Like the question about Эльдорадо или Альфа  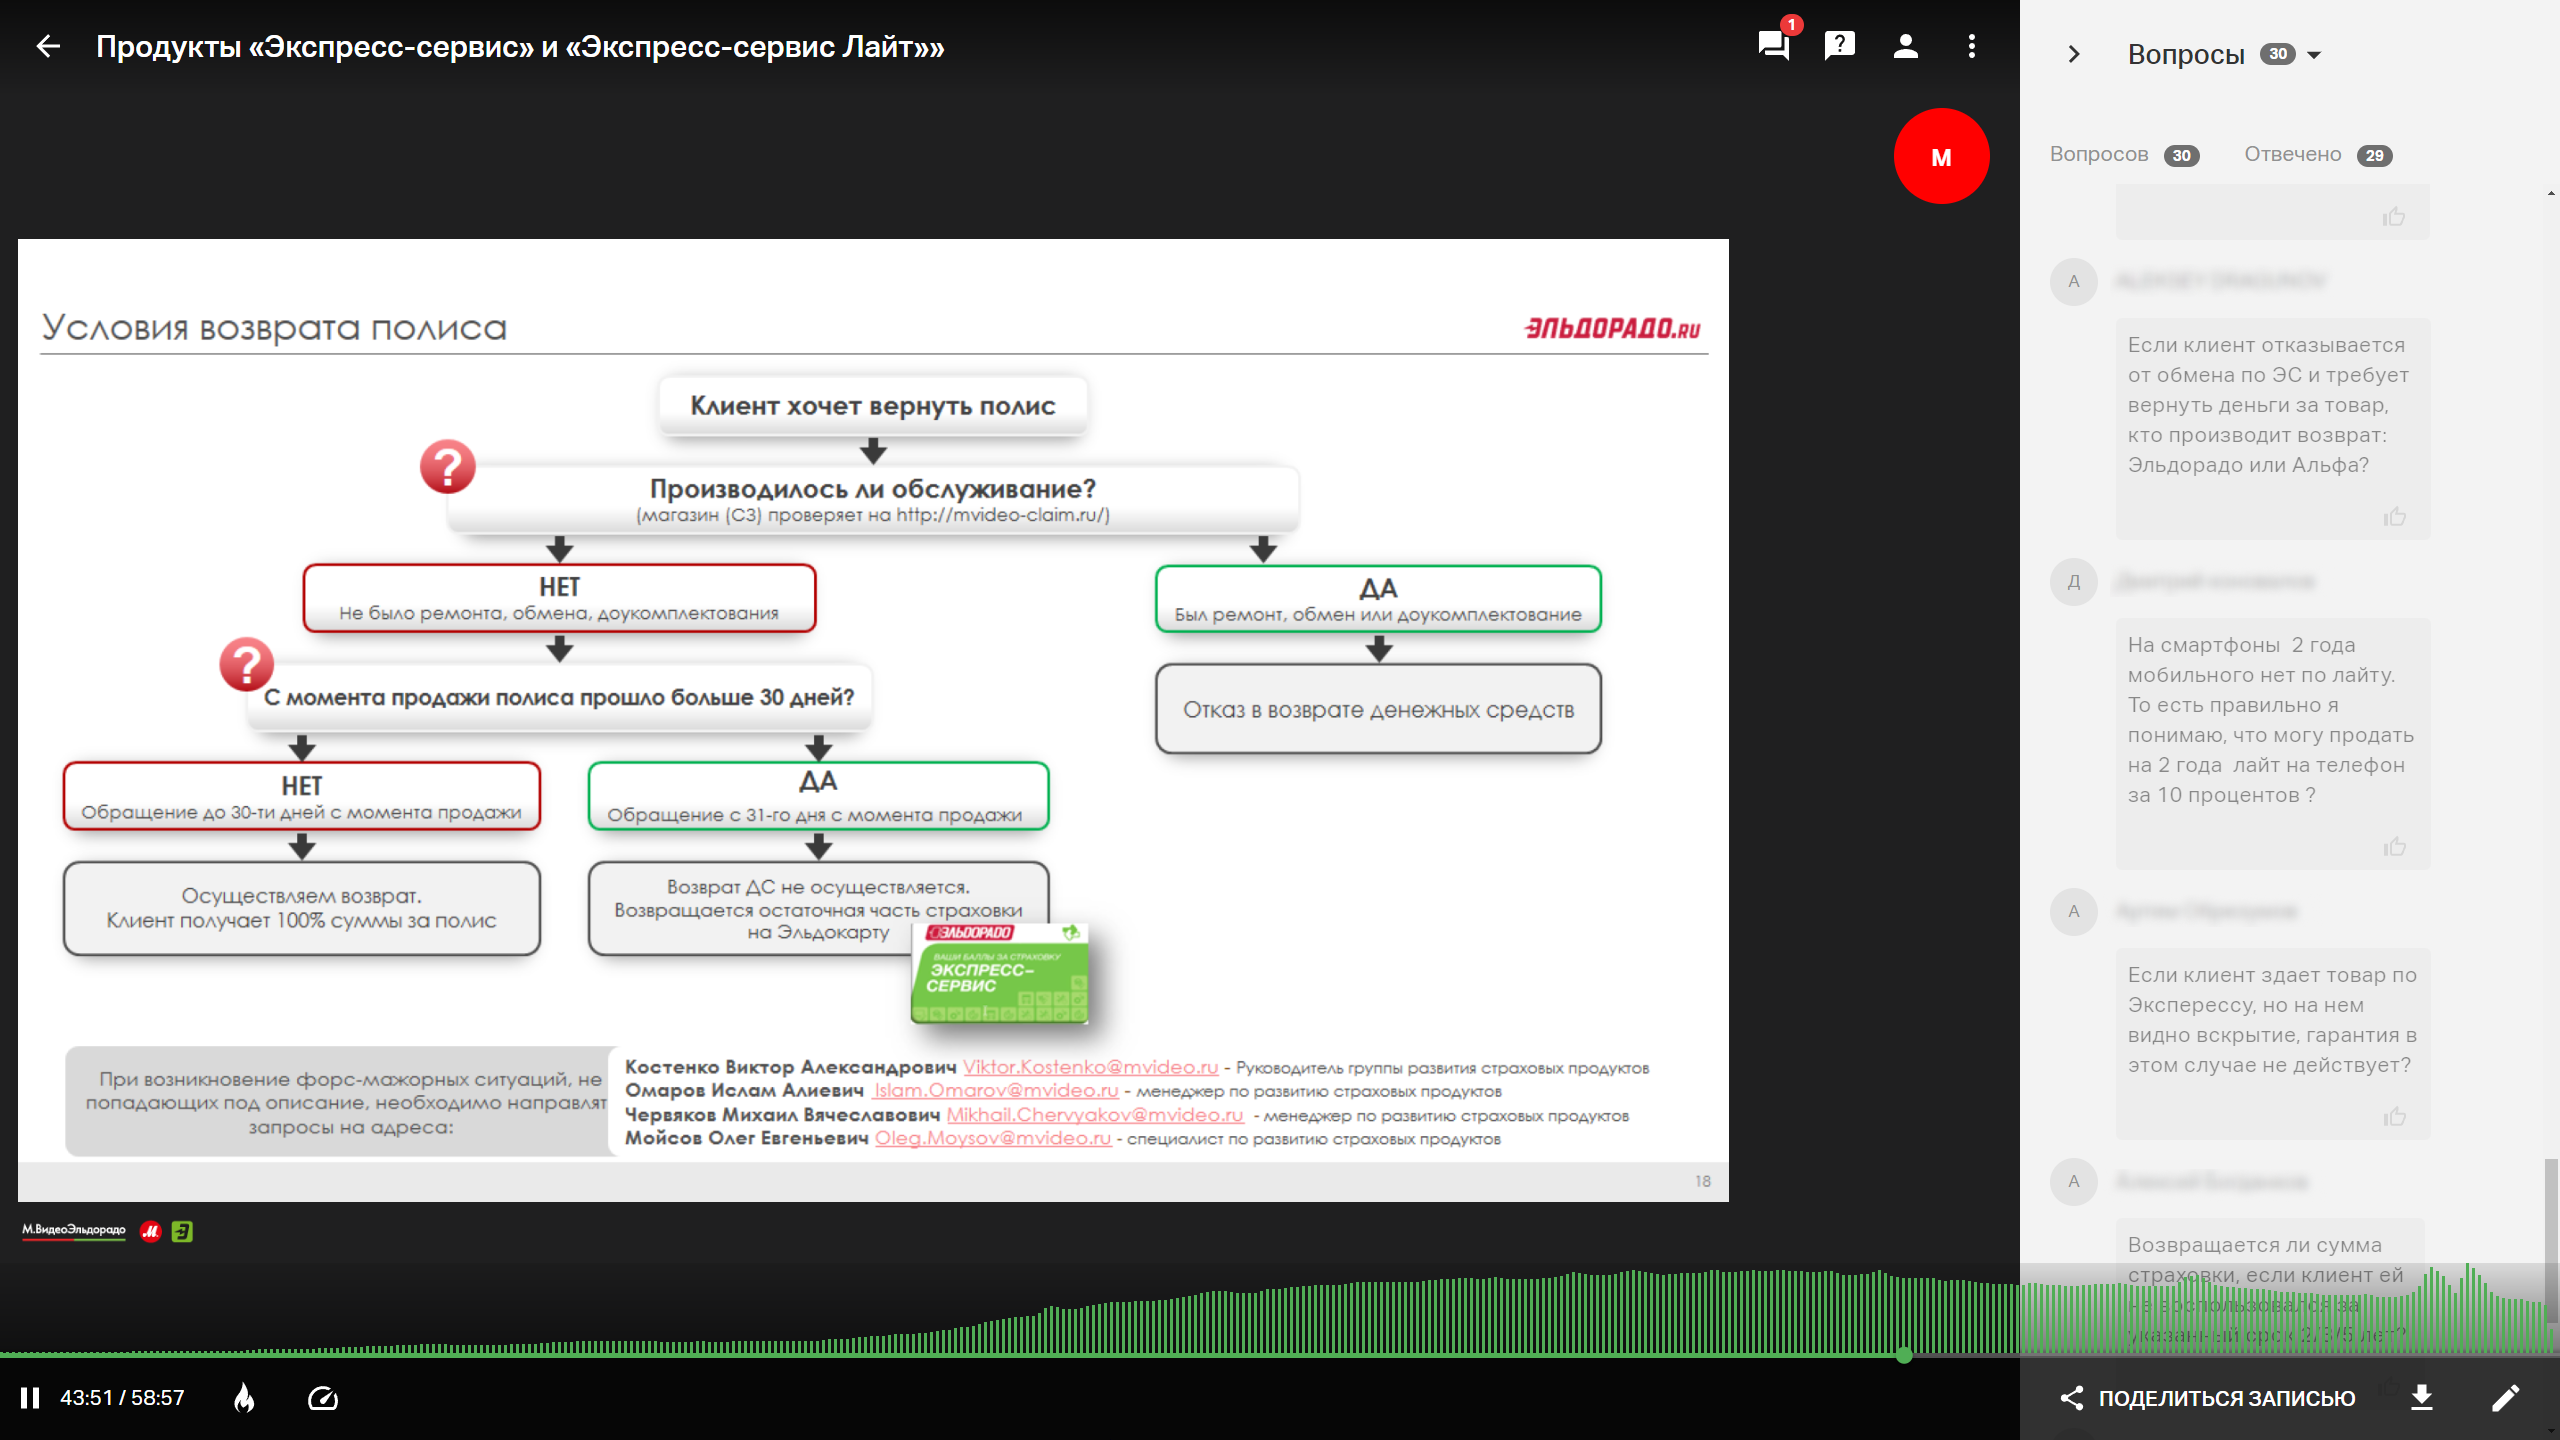(2394, 516)
